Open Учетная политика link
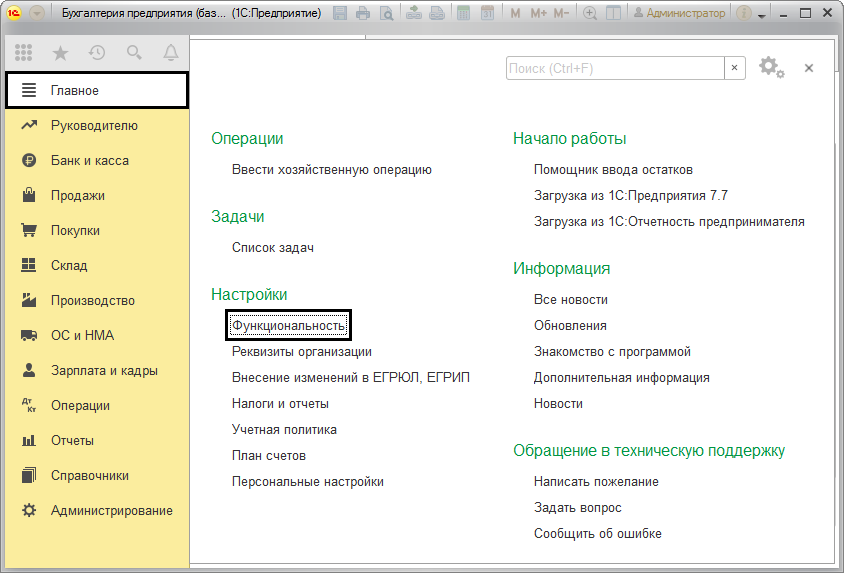This screenshot has width=844, height=573. [x=284, y=430]
